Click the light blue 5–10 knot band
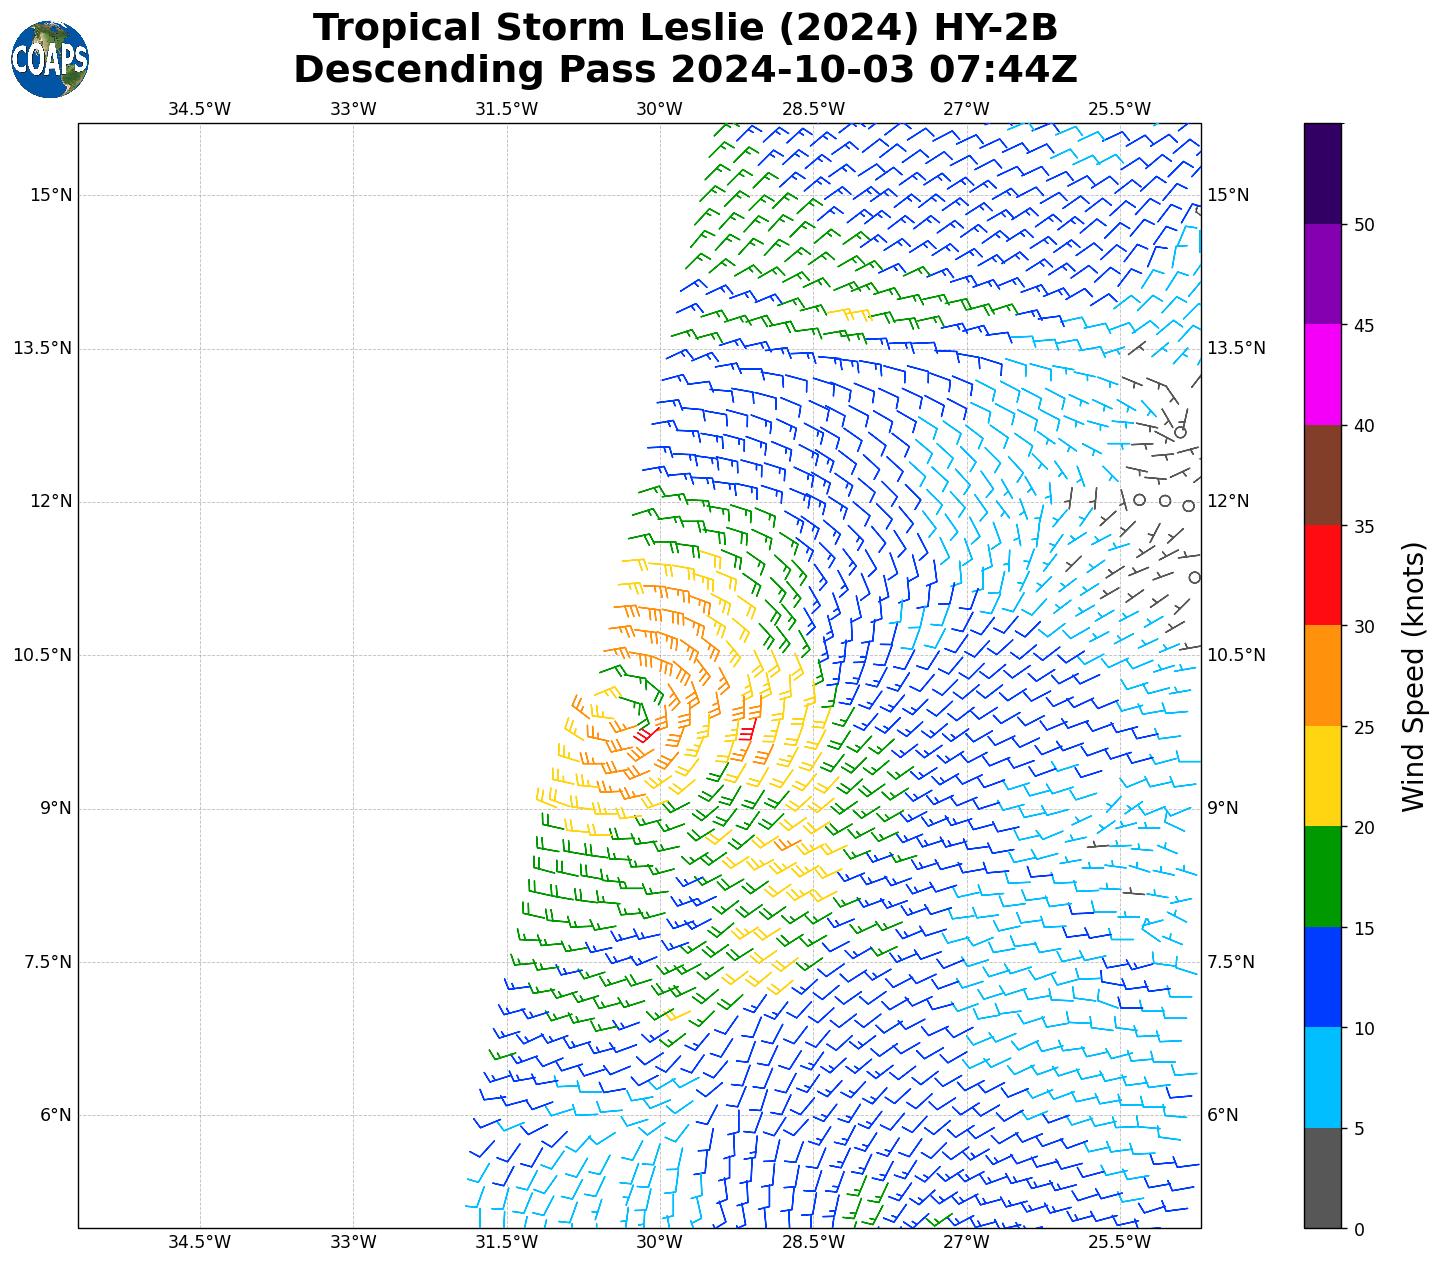 tap(1323, 1077)
